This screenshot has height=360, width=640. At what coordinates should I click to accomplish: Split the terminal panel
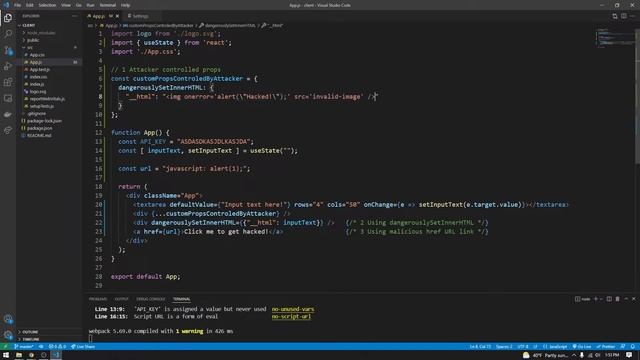[x=609, y=299]
